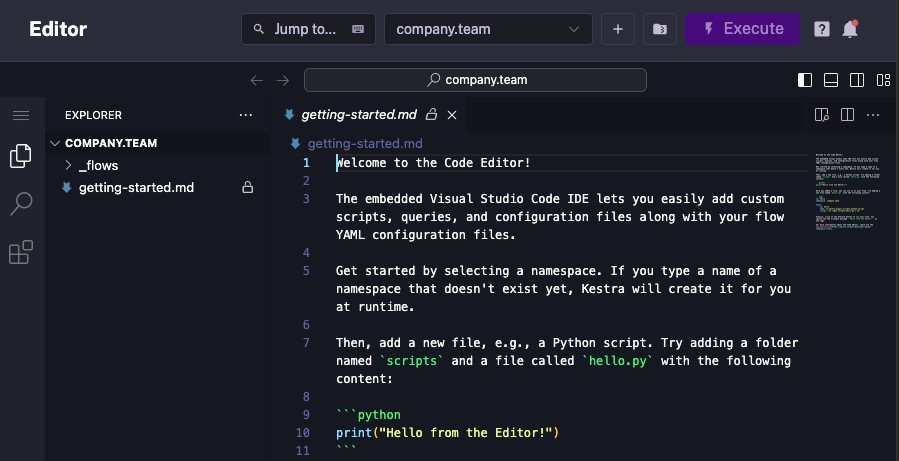Click the company.team command center search box

click(475, 80)
